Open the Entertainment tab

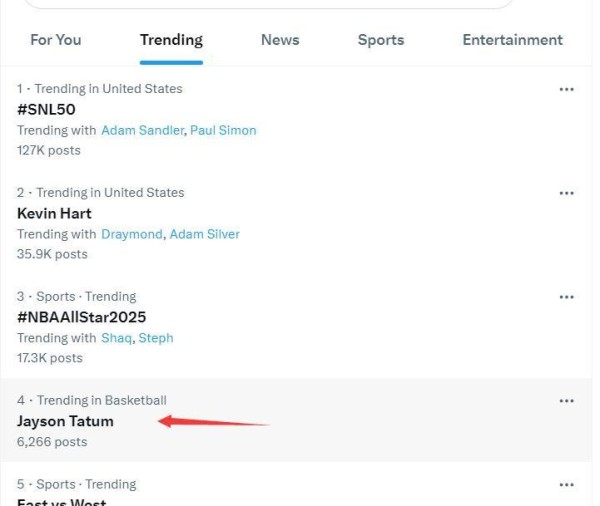pos(512,40)
